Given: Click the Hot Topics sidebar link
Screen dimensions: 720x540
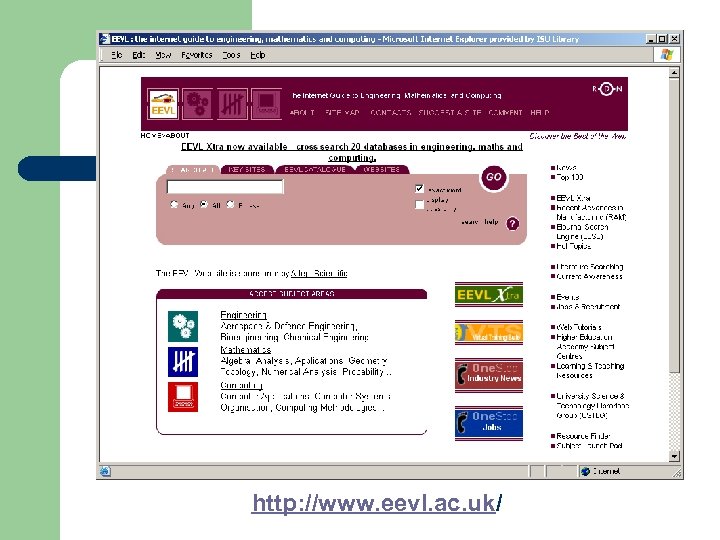Looking at the screenshot, I should (574, 246).
